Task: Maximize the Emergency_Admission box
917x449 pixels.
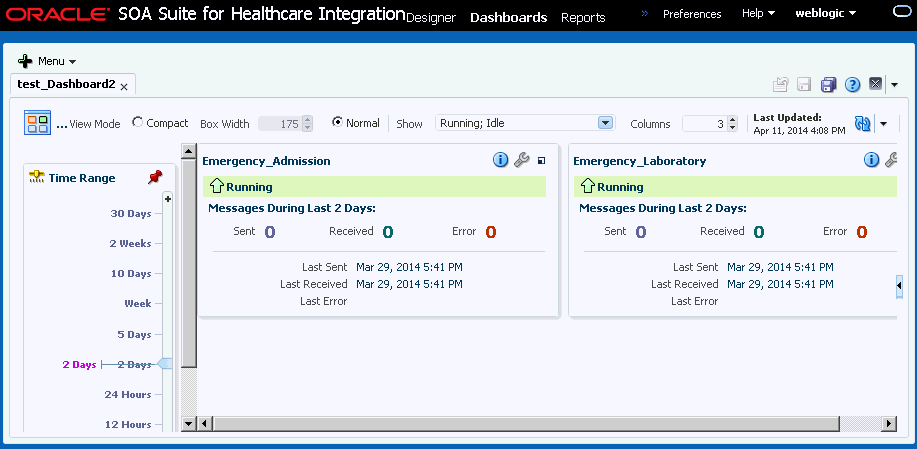Action: pyautogui.click(x=542, y=161)
